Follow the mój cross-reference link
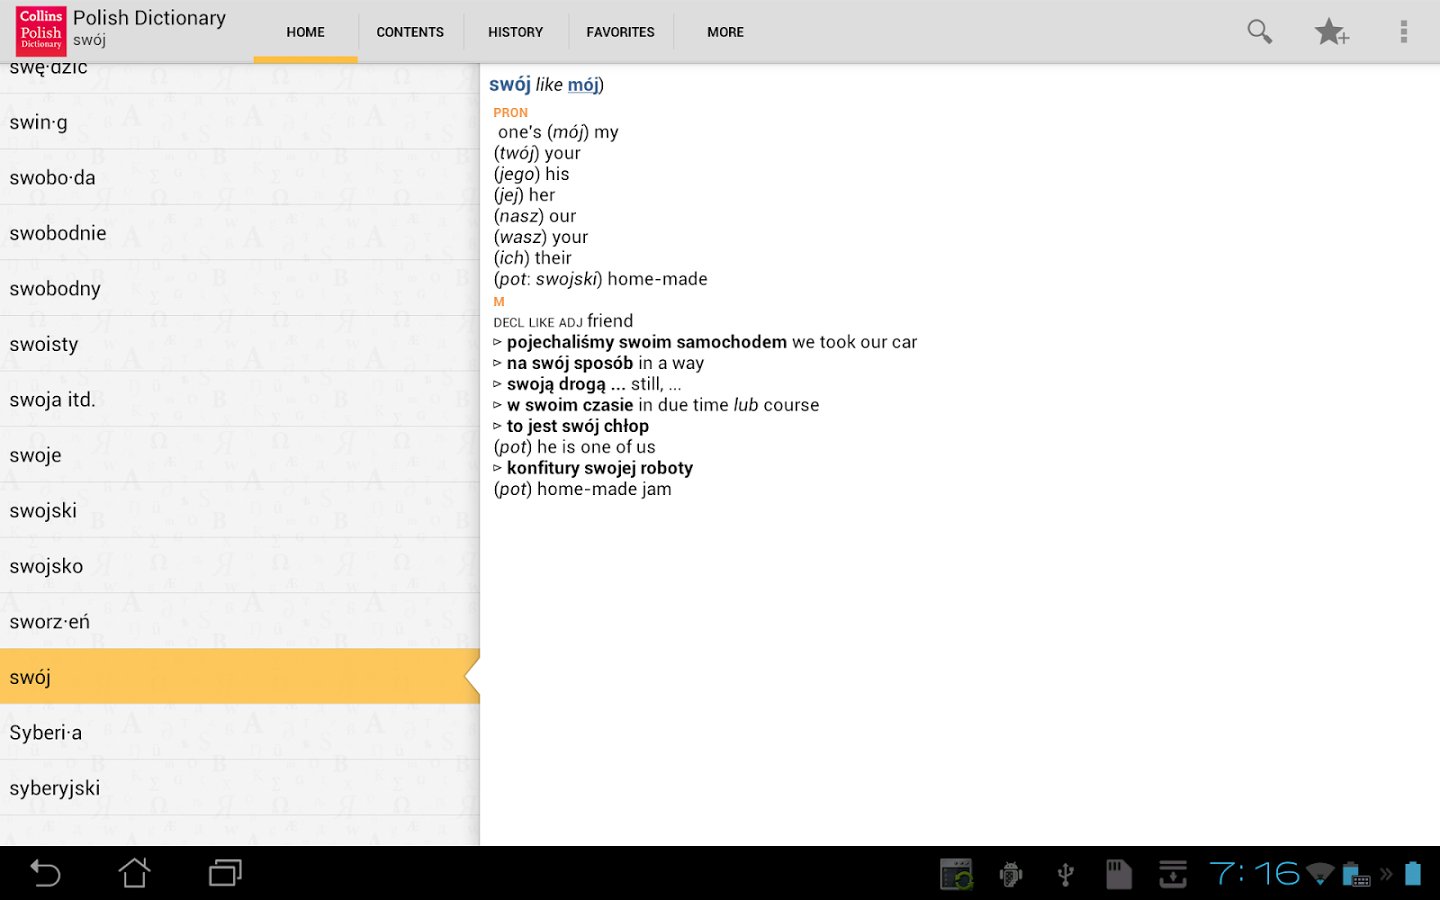 pos(583,85)
